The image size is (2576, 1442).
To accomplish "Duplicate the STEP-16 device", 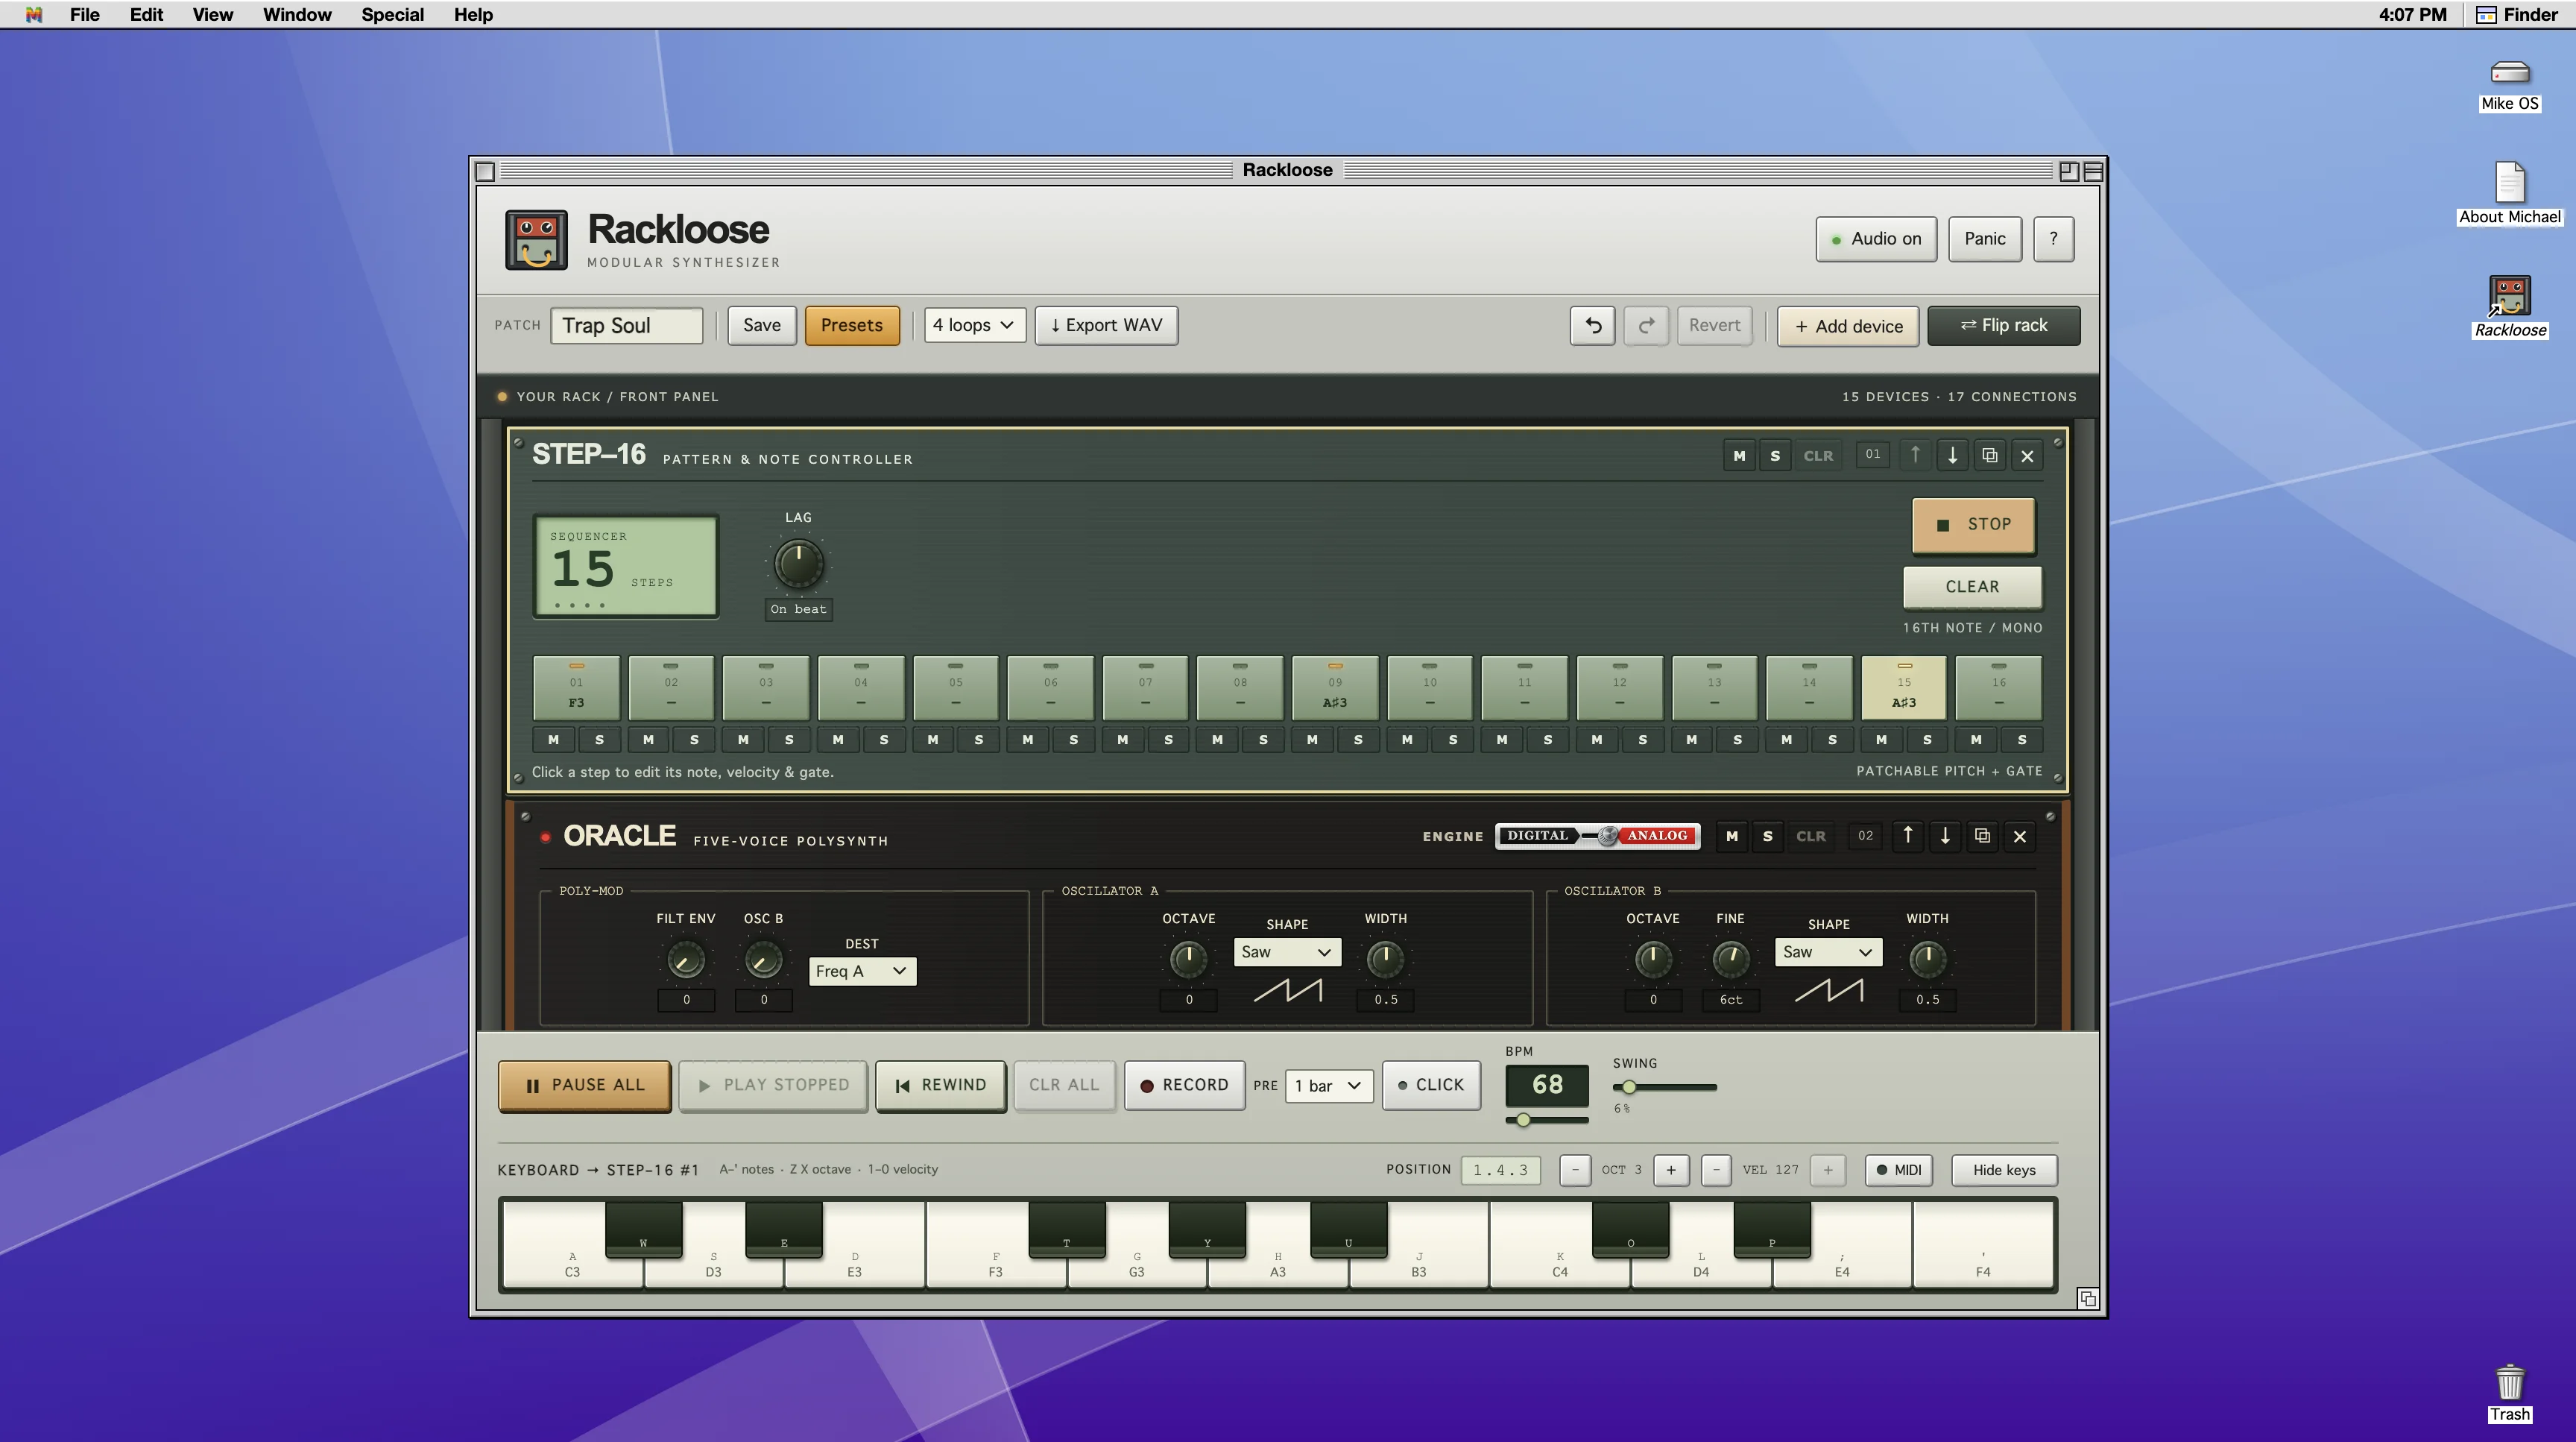I will click(x=1990, y=455).
